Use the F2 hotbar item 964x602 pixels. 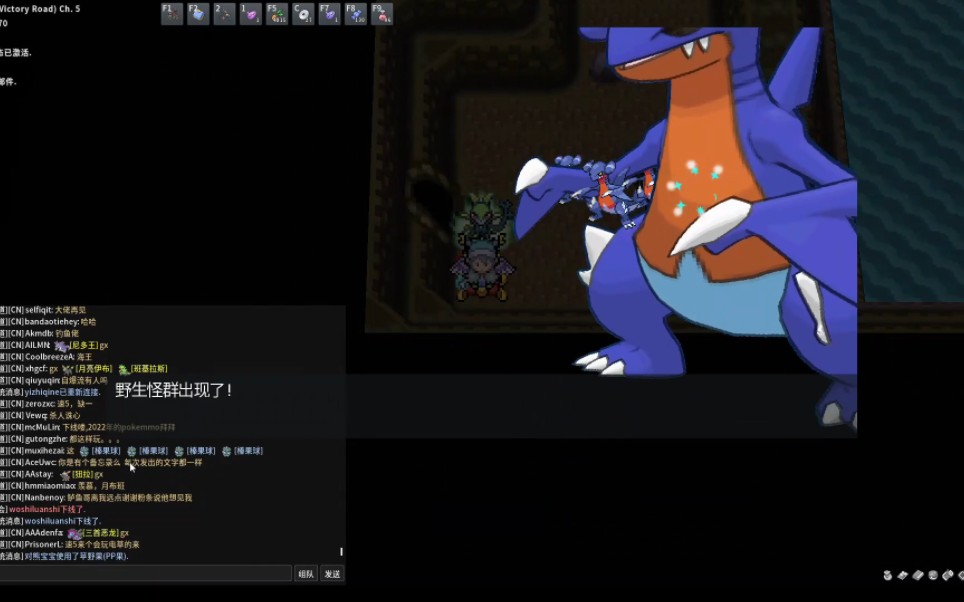click(198, 14)
